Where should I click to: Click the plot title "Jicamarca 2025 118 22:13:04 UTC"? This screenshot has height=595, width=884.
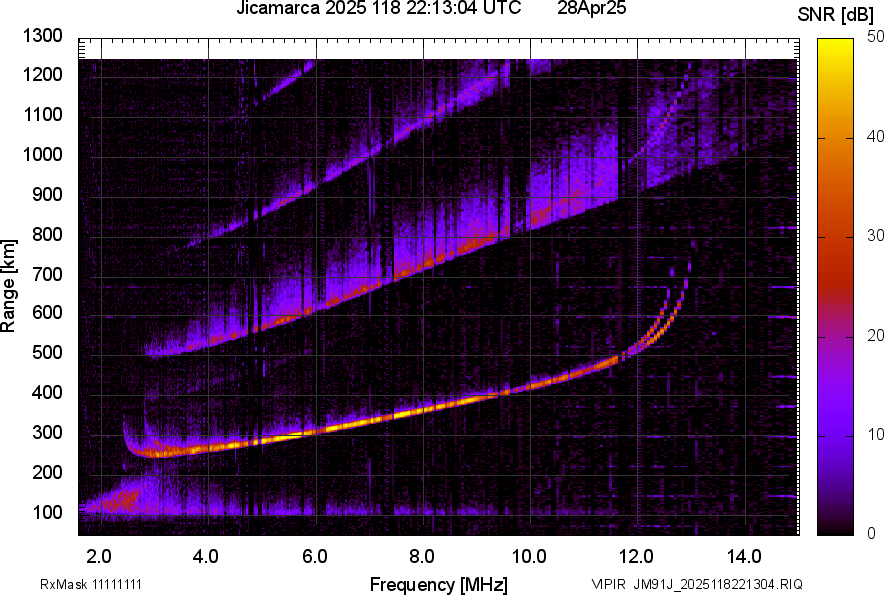(378, 8)
